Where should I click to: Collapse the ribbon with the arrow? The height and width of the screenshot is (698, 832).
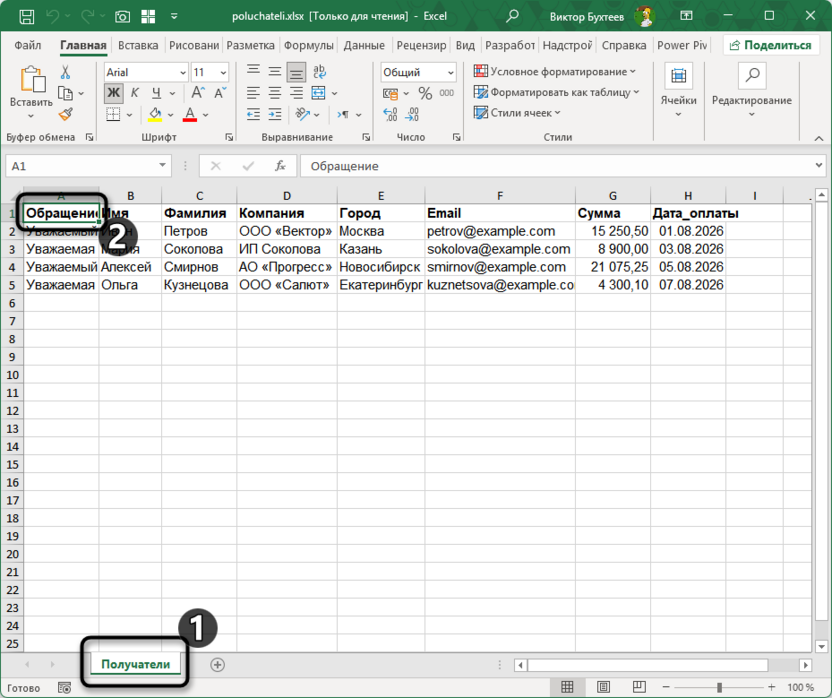(819, 139)
